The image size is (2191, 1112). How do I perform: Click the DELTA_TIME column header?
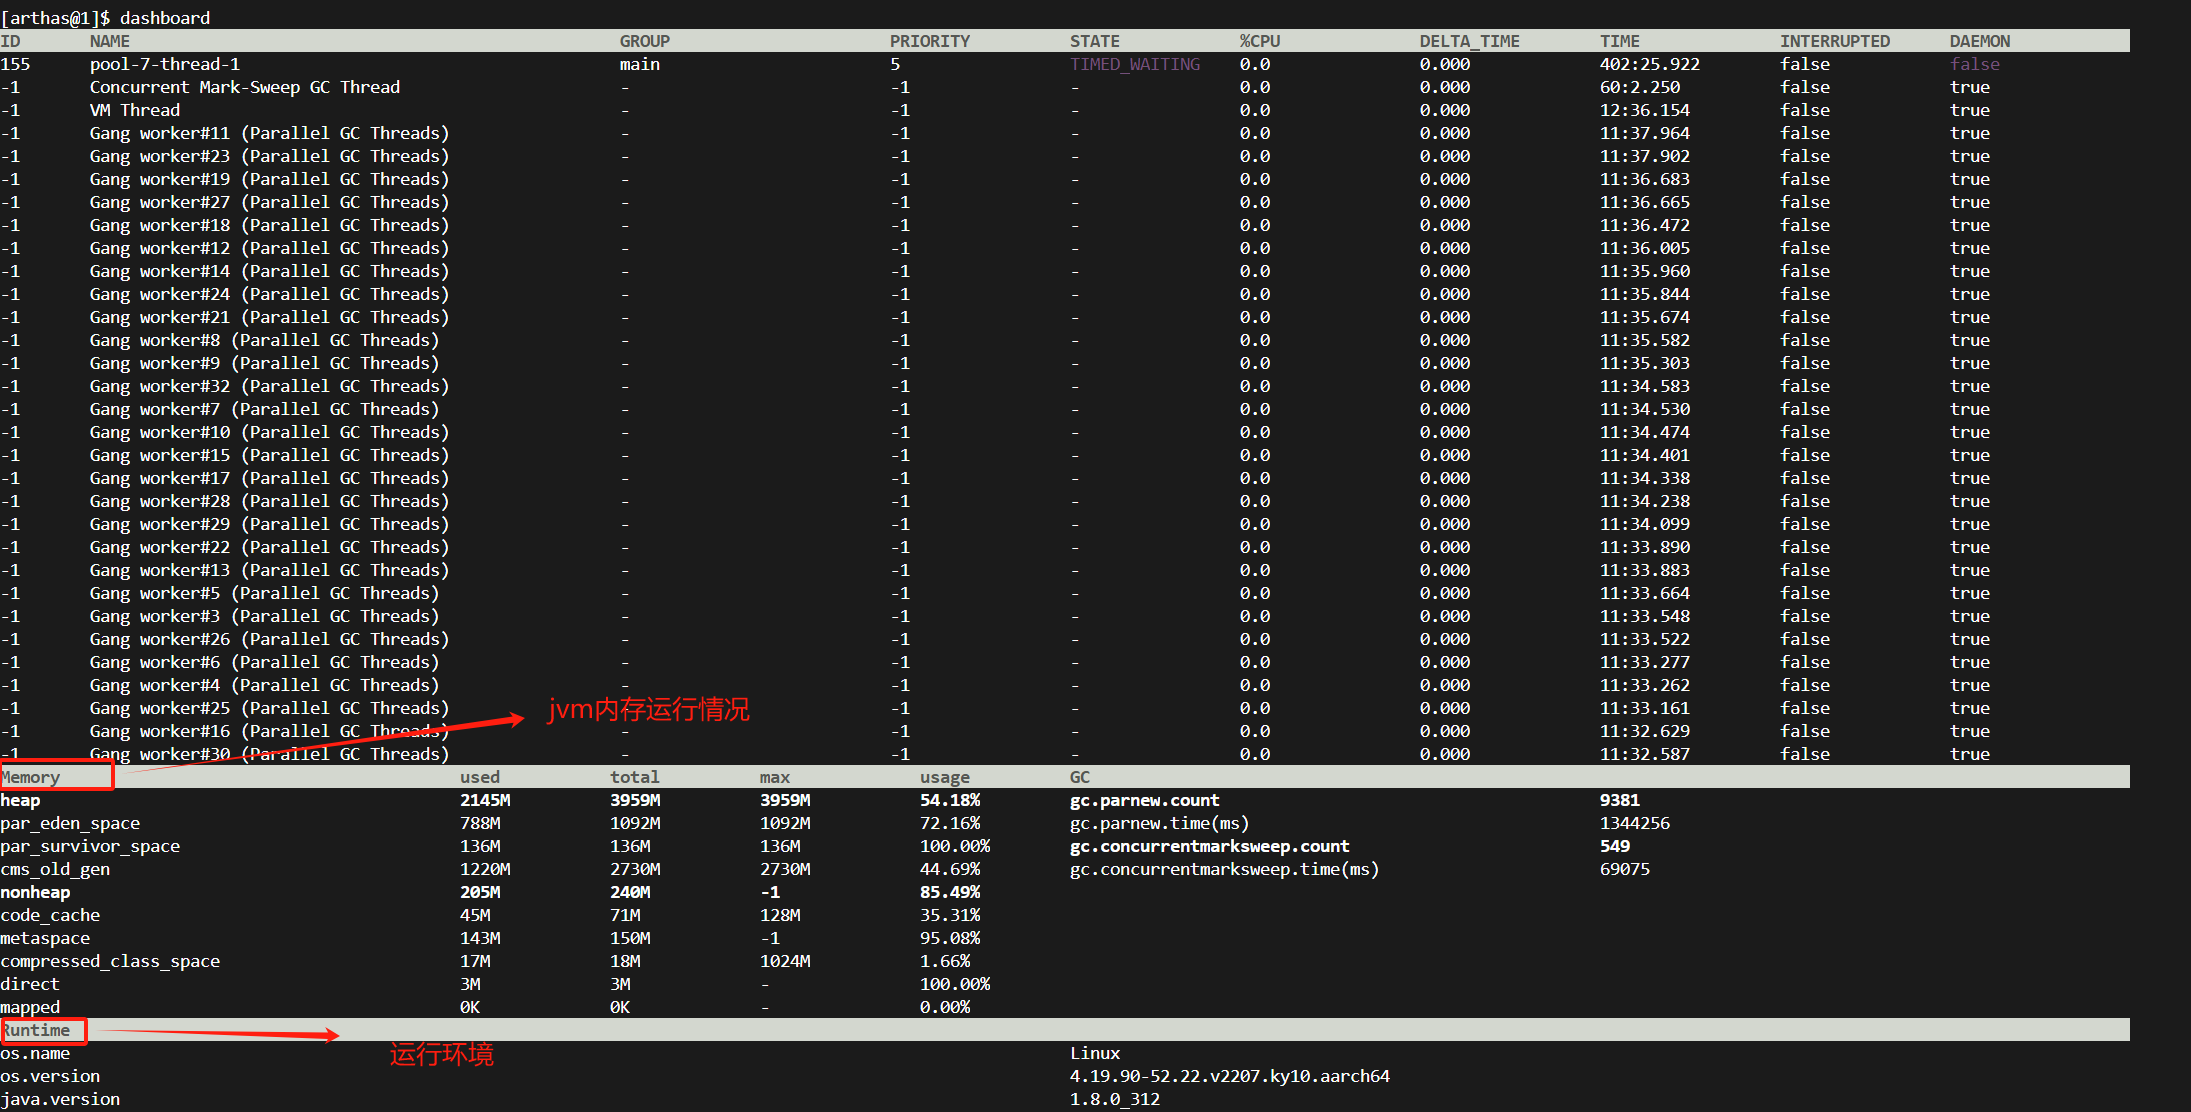(1469, 41)
